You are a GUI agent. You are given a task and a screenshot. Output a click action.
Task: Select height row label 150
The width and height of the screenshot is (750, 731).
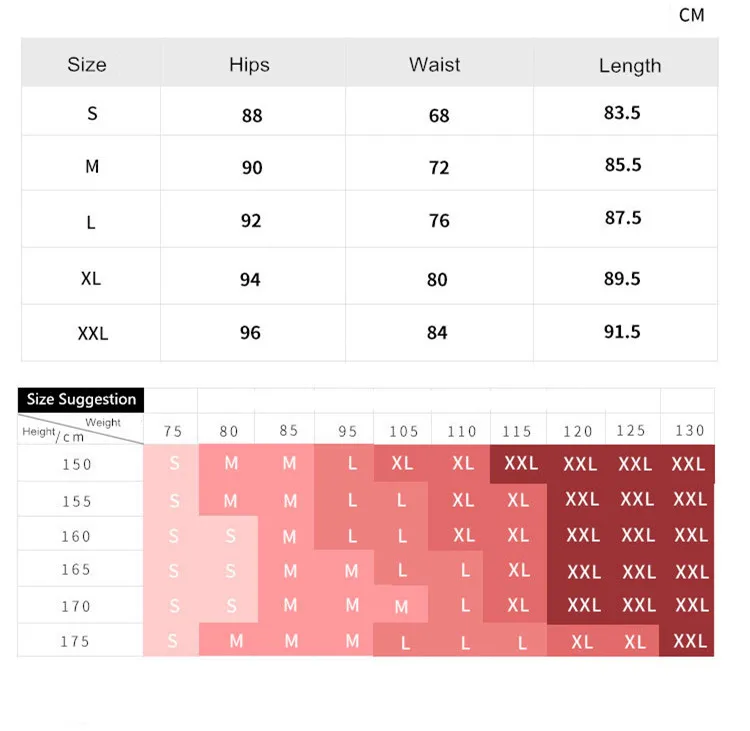77,464
